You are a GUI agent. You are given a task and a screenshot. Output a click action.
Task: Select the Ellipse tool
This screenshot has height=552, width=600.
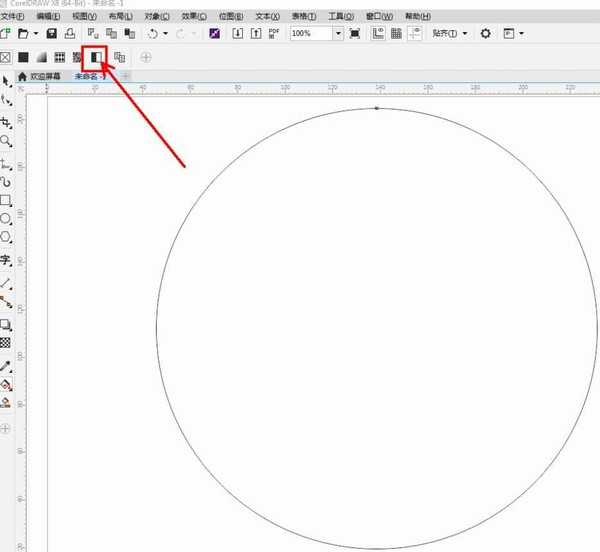pos(6,217)
